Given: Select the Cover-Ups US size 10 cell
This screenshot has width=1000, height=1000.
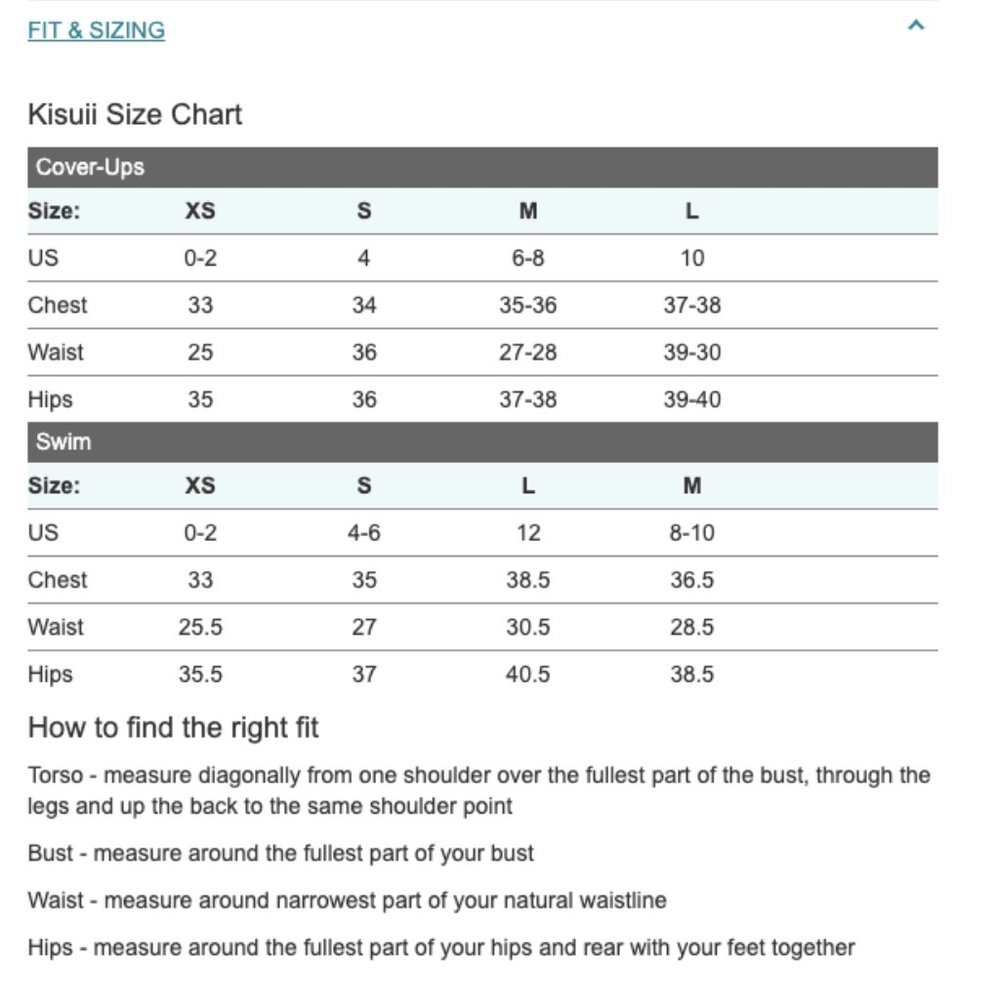Looking at the screenshot, I should click(692, 258).
